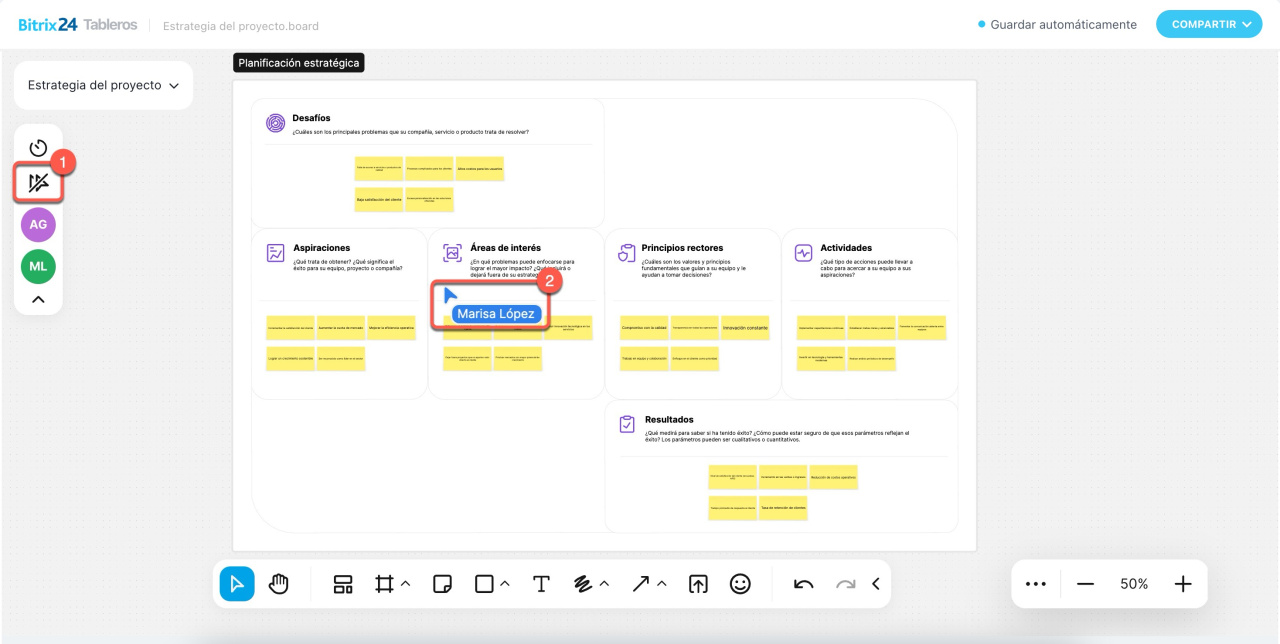Viewport: 1280px width, 644px height.
Task: Collapse the bottom toolbar chevron
Action: (876, 584)
